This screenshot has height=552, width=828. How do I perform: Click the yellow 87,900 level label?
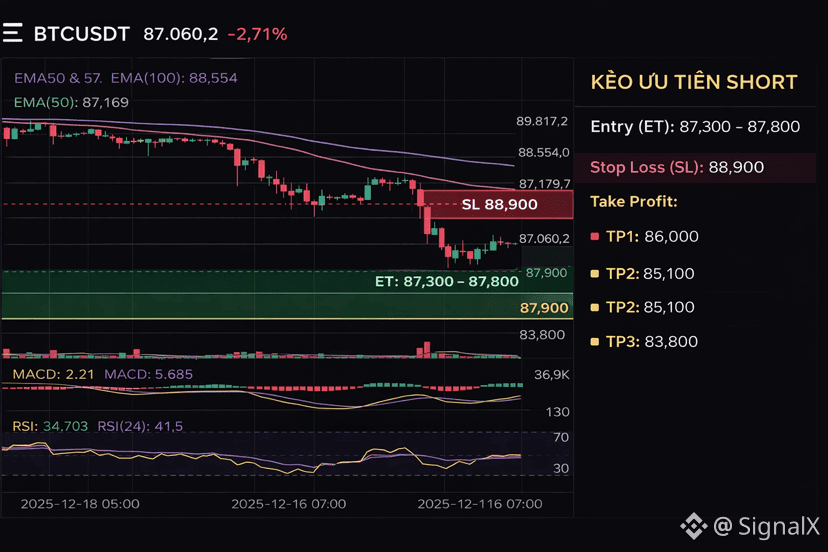pos(544,308)
